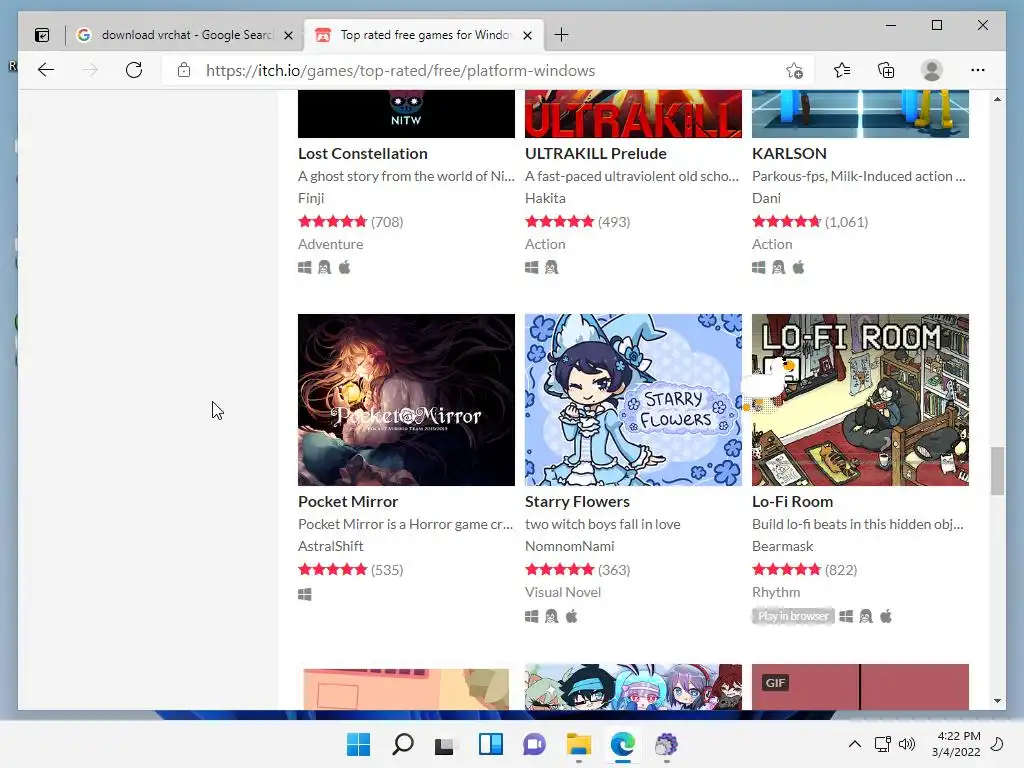Screen dimensions: 1024x768
Task: Visit developer Dani's page
Action: tap(766, 198)
